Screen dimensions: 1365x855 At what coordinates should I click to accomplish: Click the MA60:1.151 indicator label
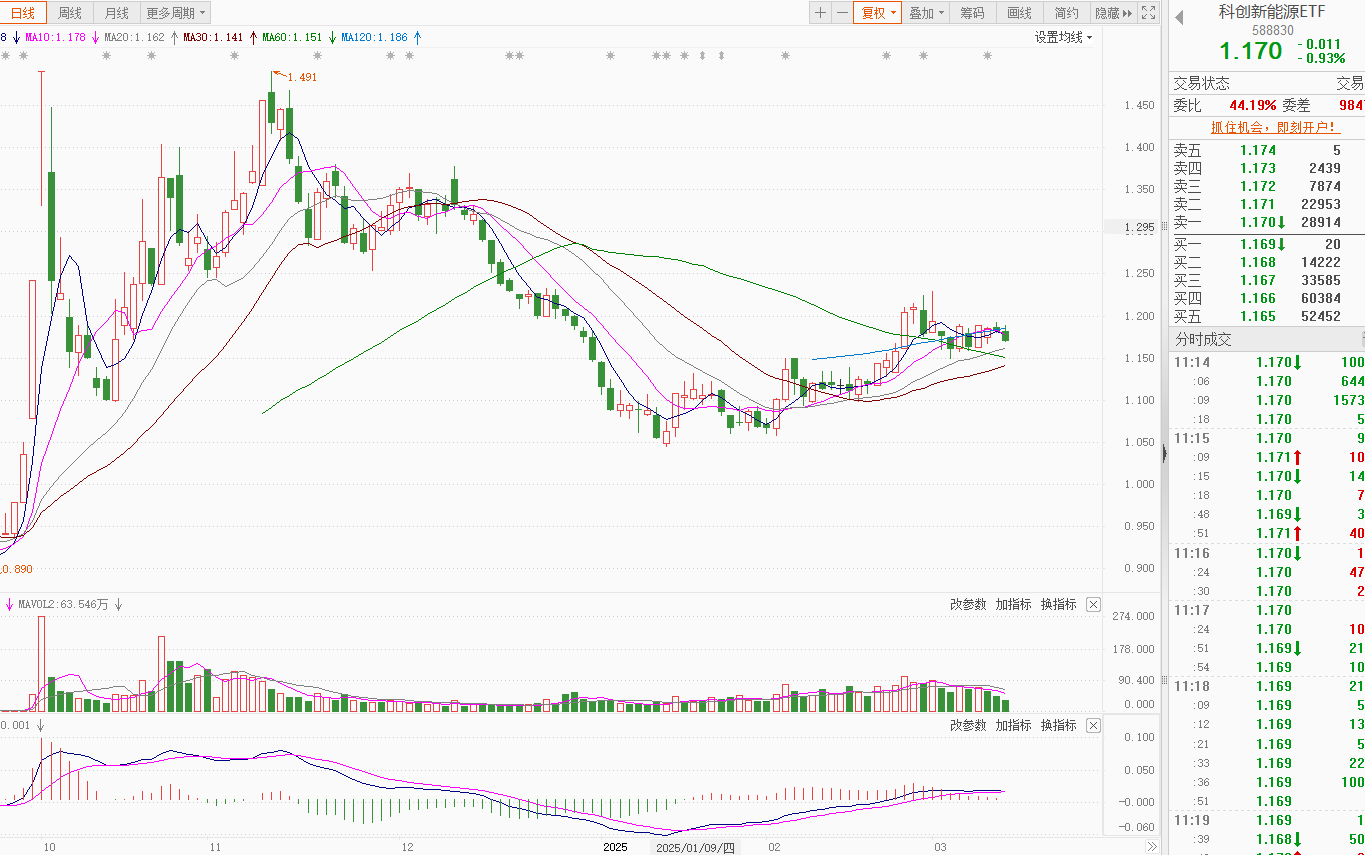click(292, 37)
